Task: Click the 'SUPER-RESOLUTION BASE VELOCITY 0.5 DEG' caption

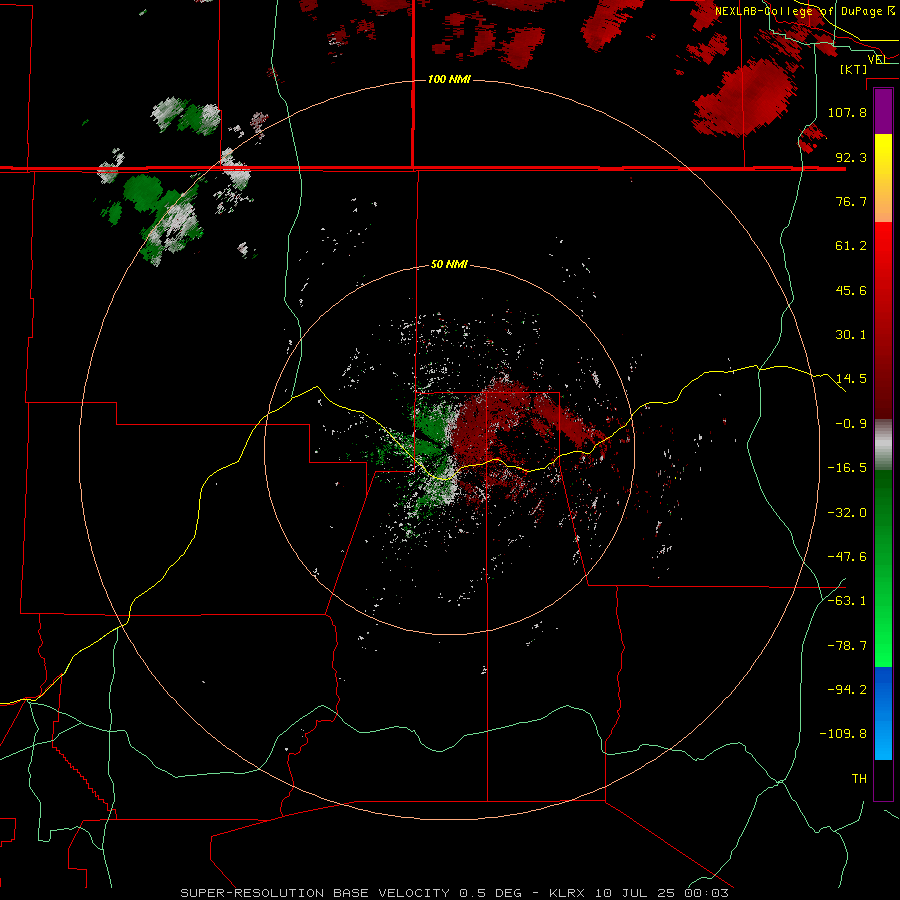Action: point(351,893)
